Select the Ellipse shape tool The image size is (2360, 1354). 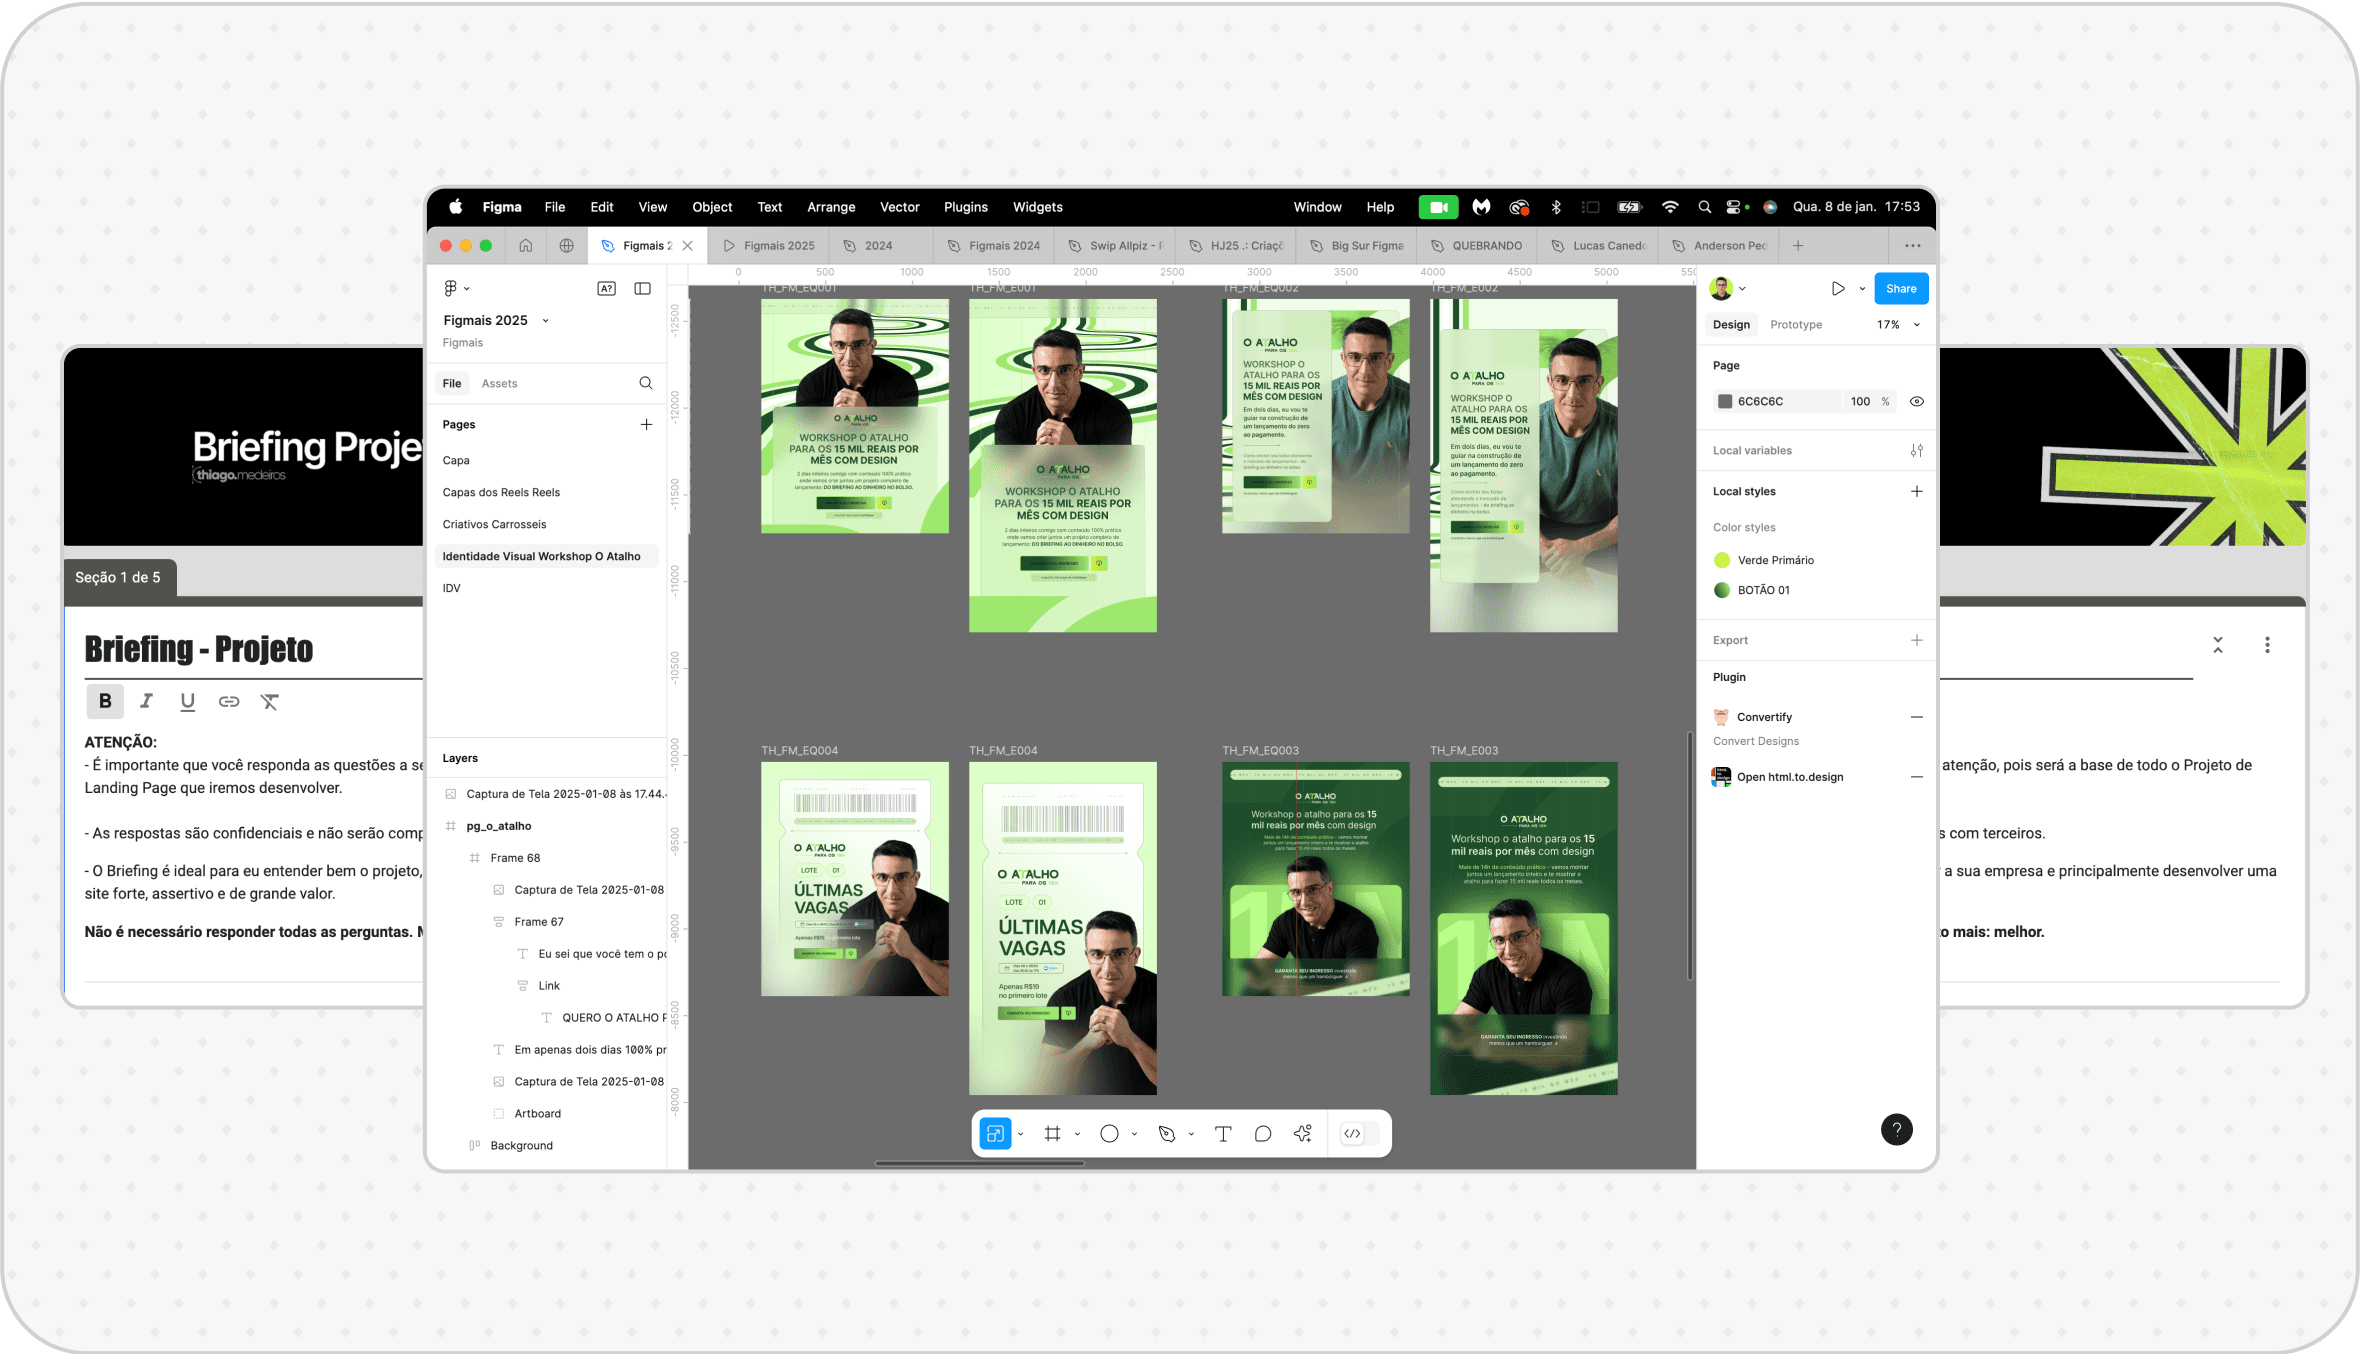pos(1109,1133)
